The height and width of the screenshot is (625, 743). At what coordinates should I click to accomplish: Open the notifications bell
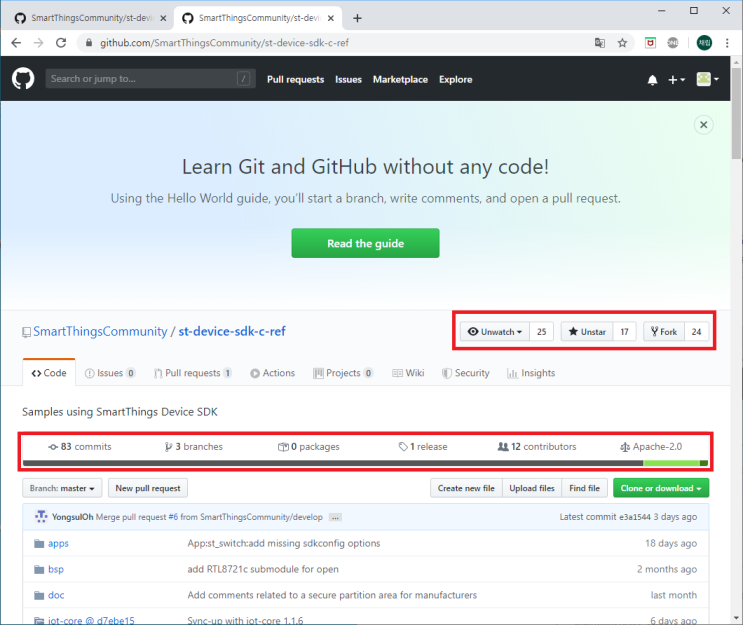click(653, 80)
